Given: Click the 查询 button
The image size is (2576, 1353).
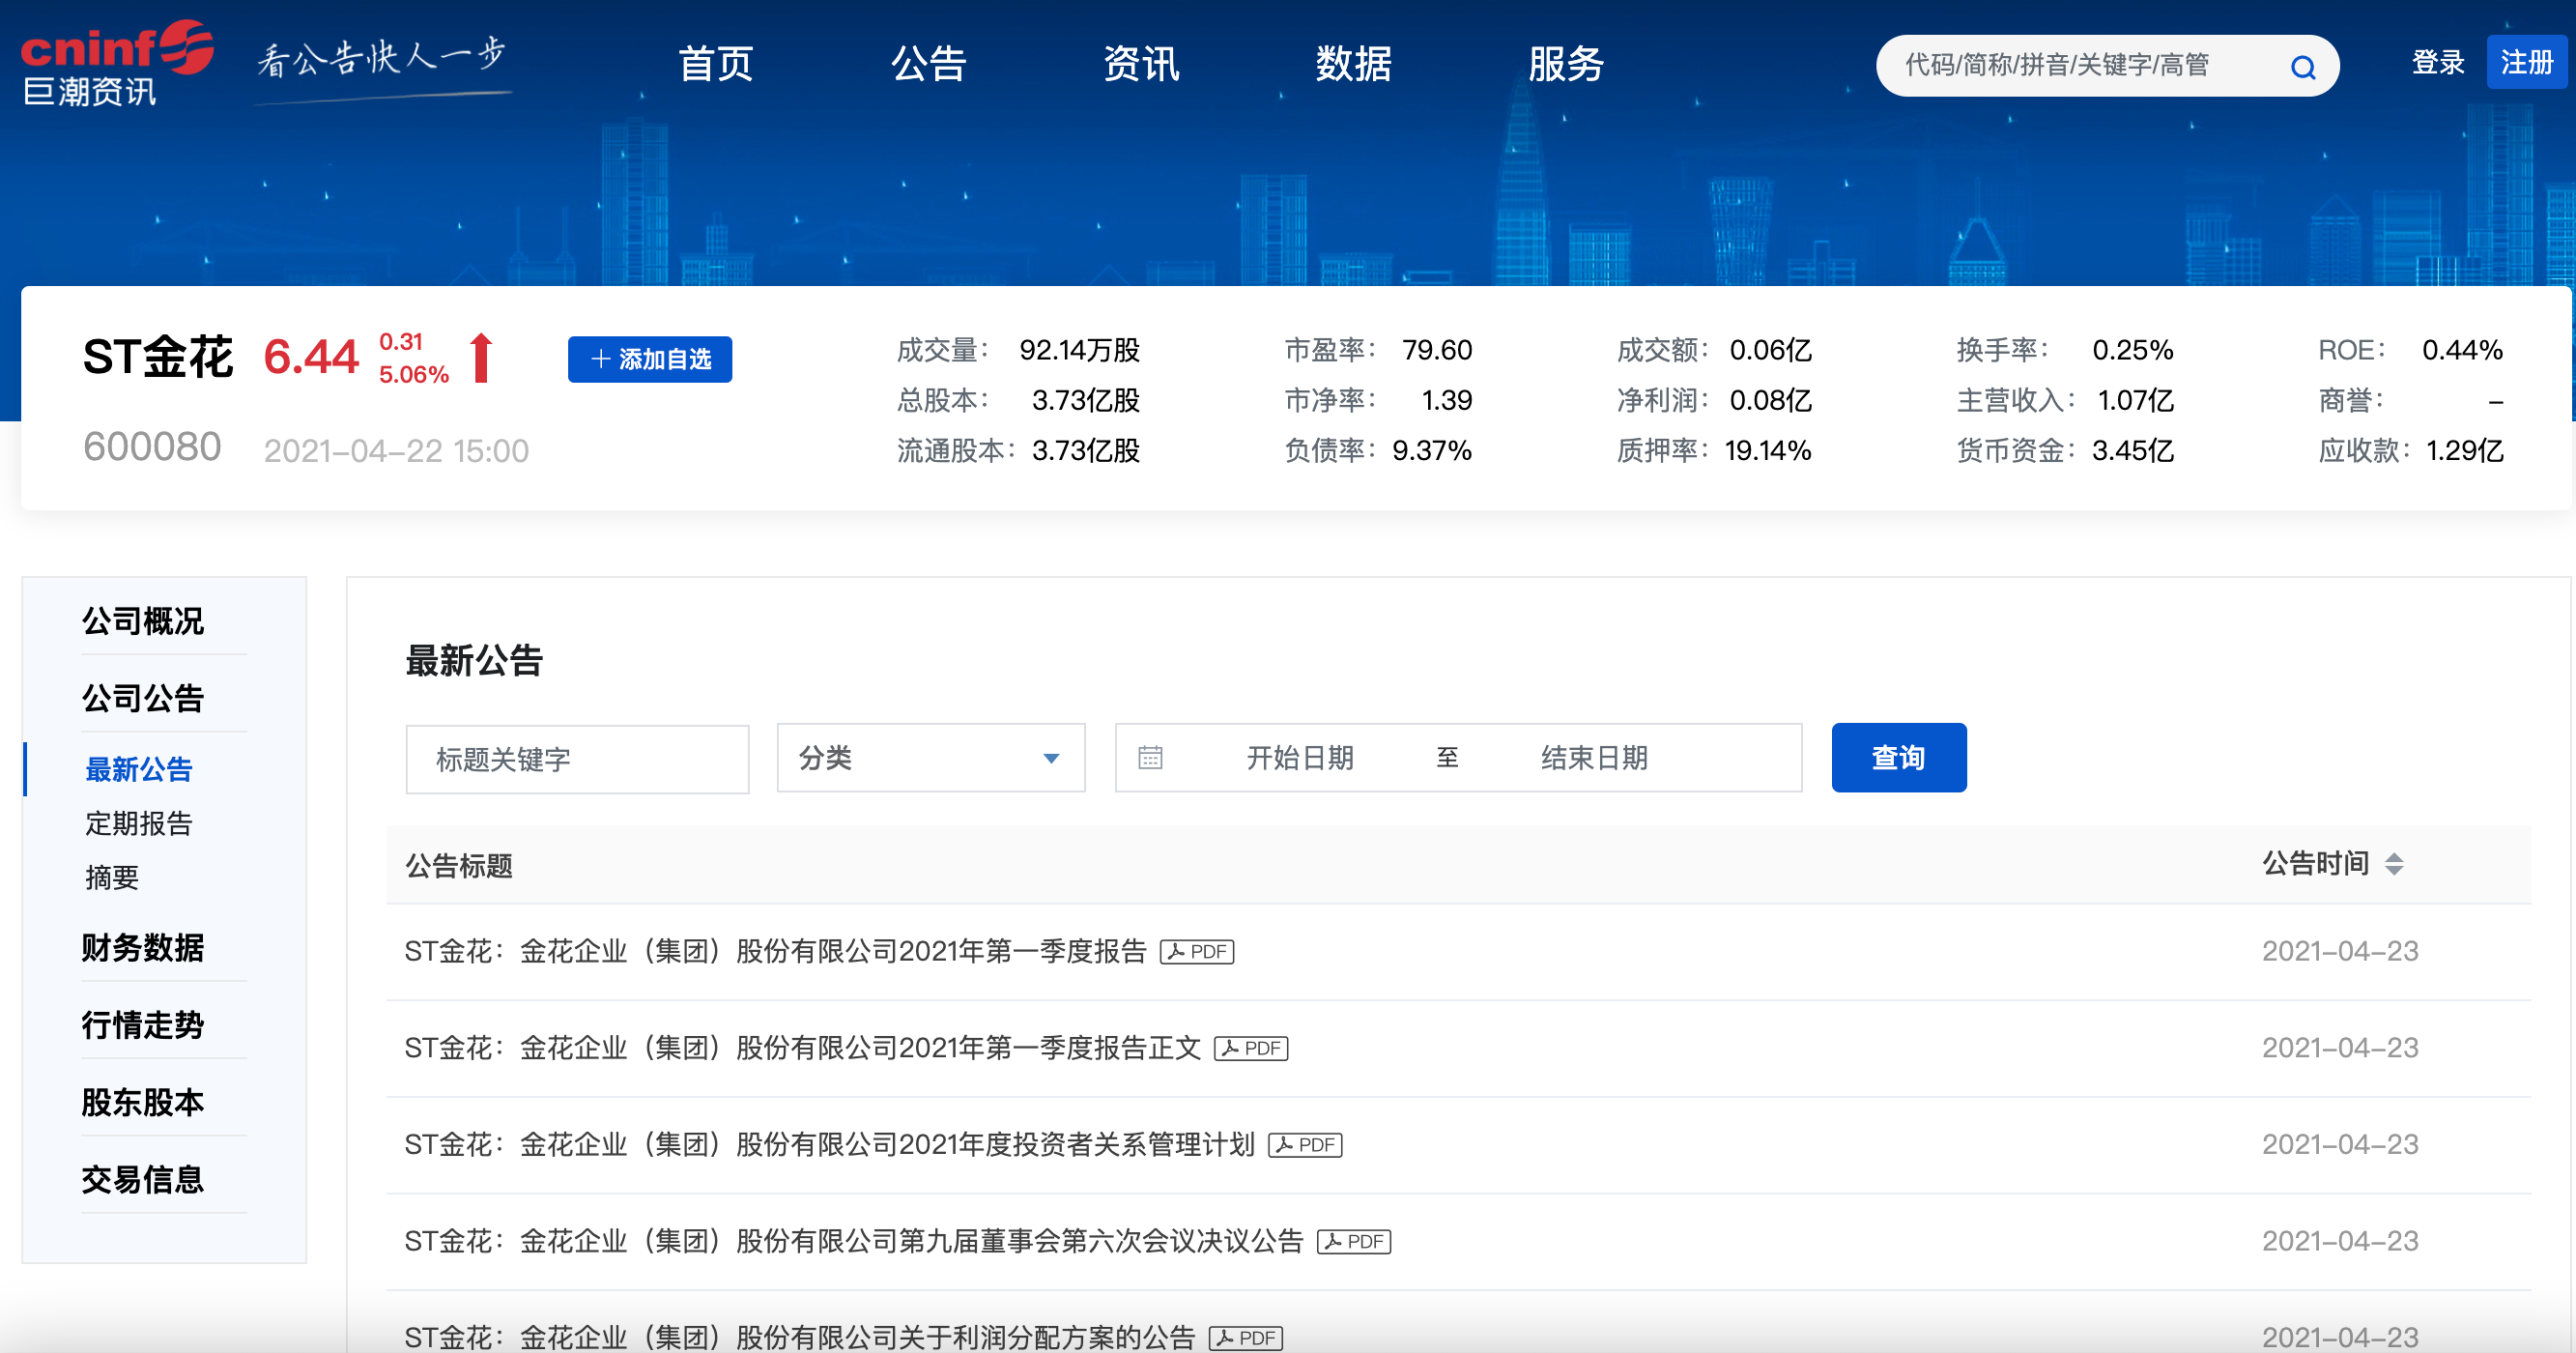Looking at the screenshot, I should [x=1899, y=758].
